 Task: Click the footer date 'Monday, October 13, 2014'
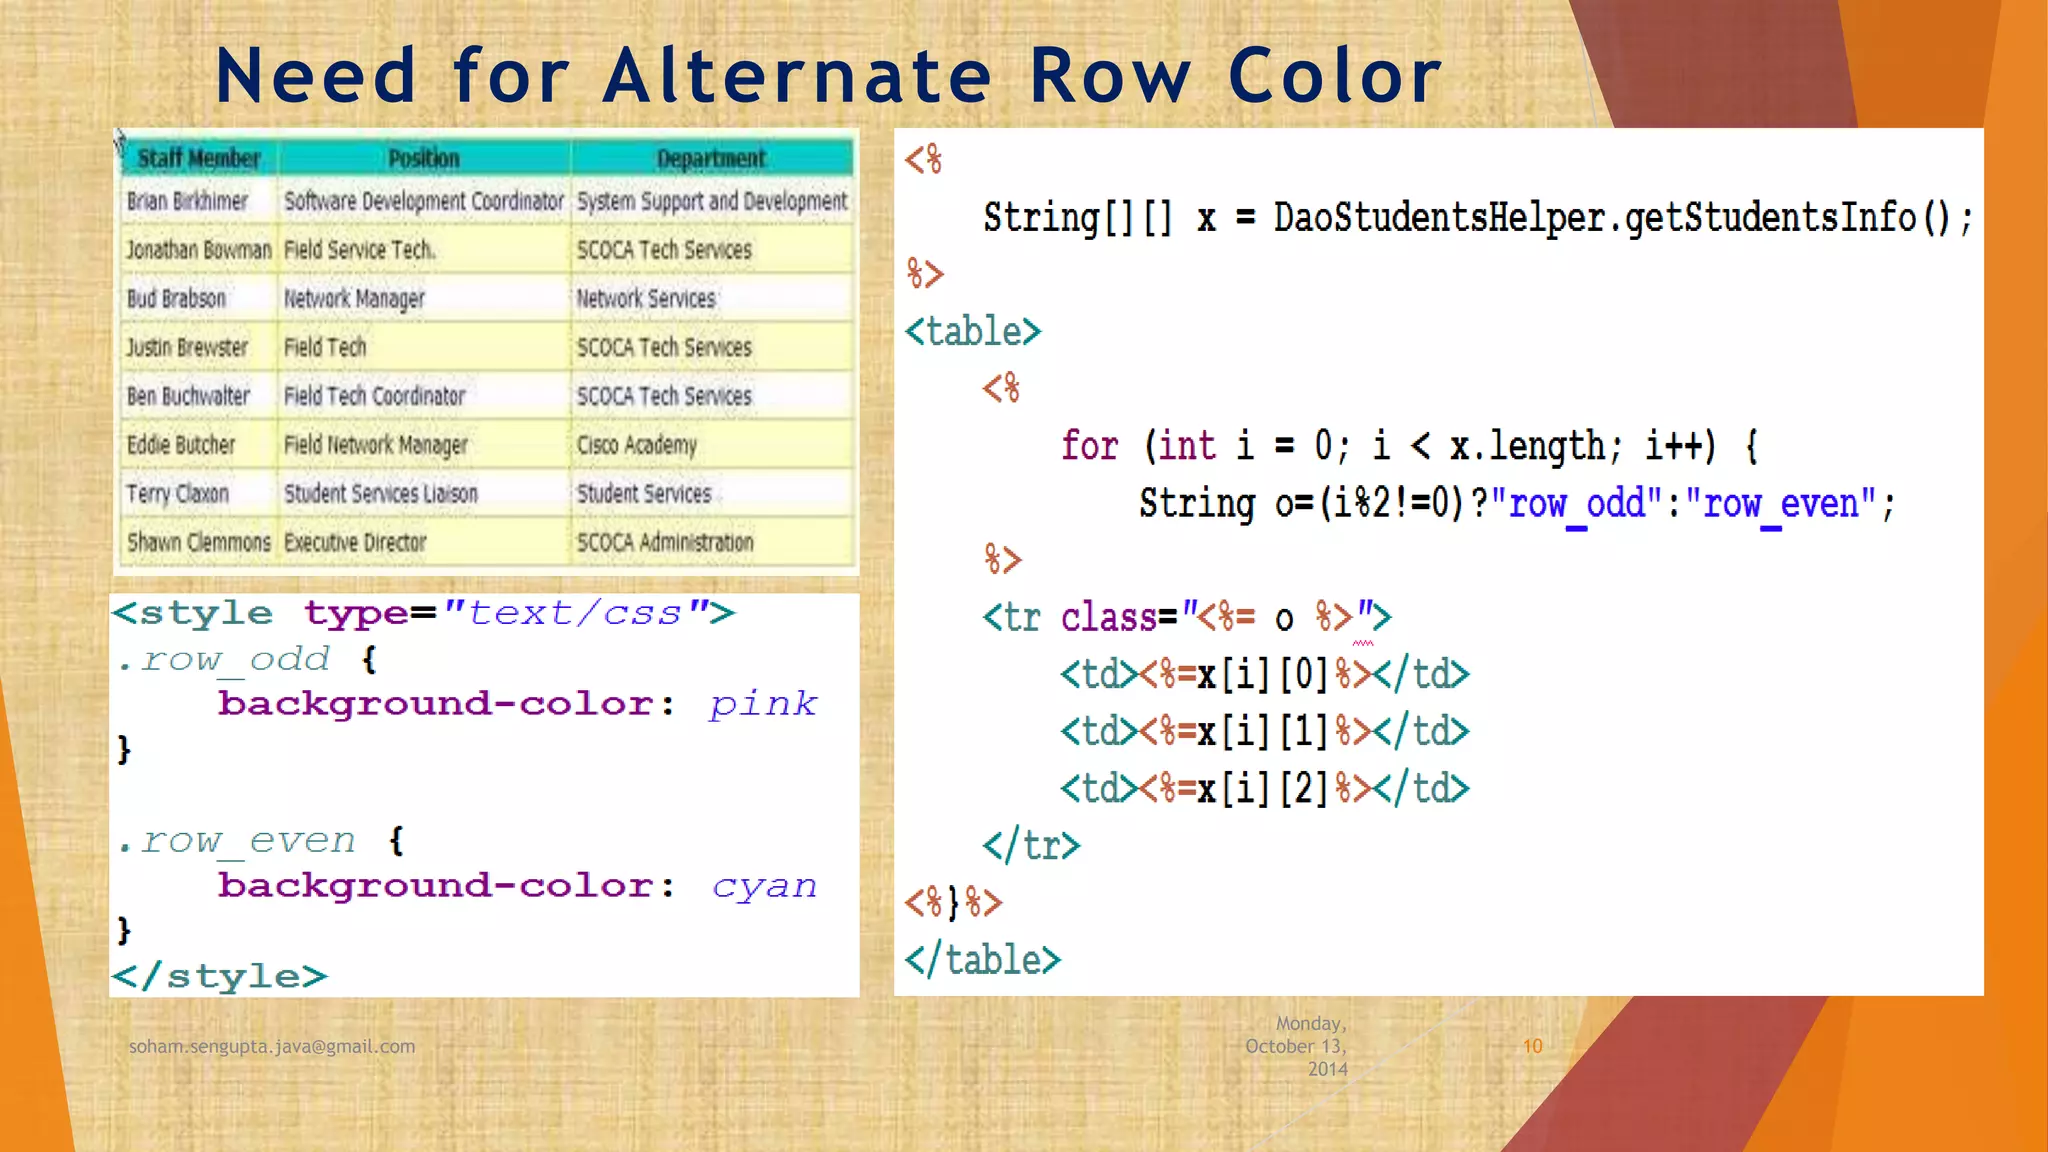(x=1297, y=1046)
